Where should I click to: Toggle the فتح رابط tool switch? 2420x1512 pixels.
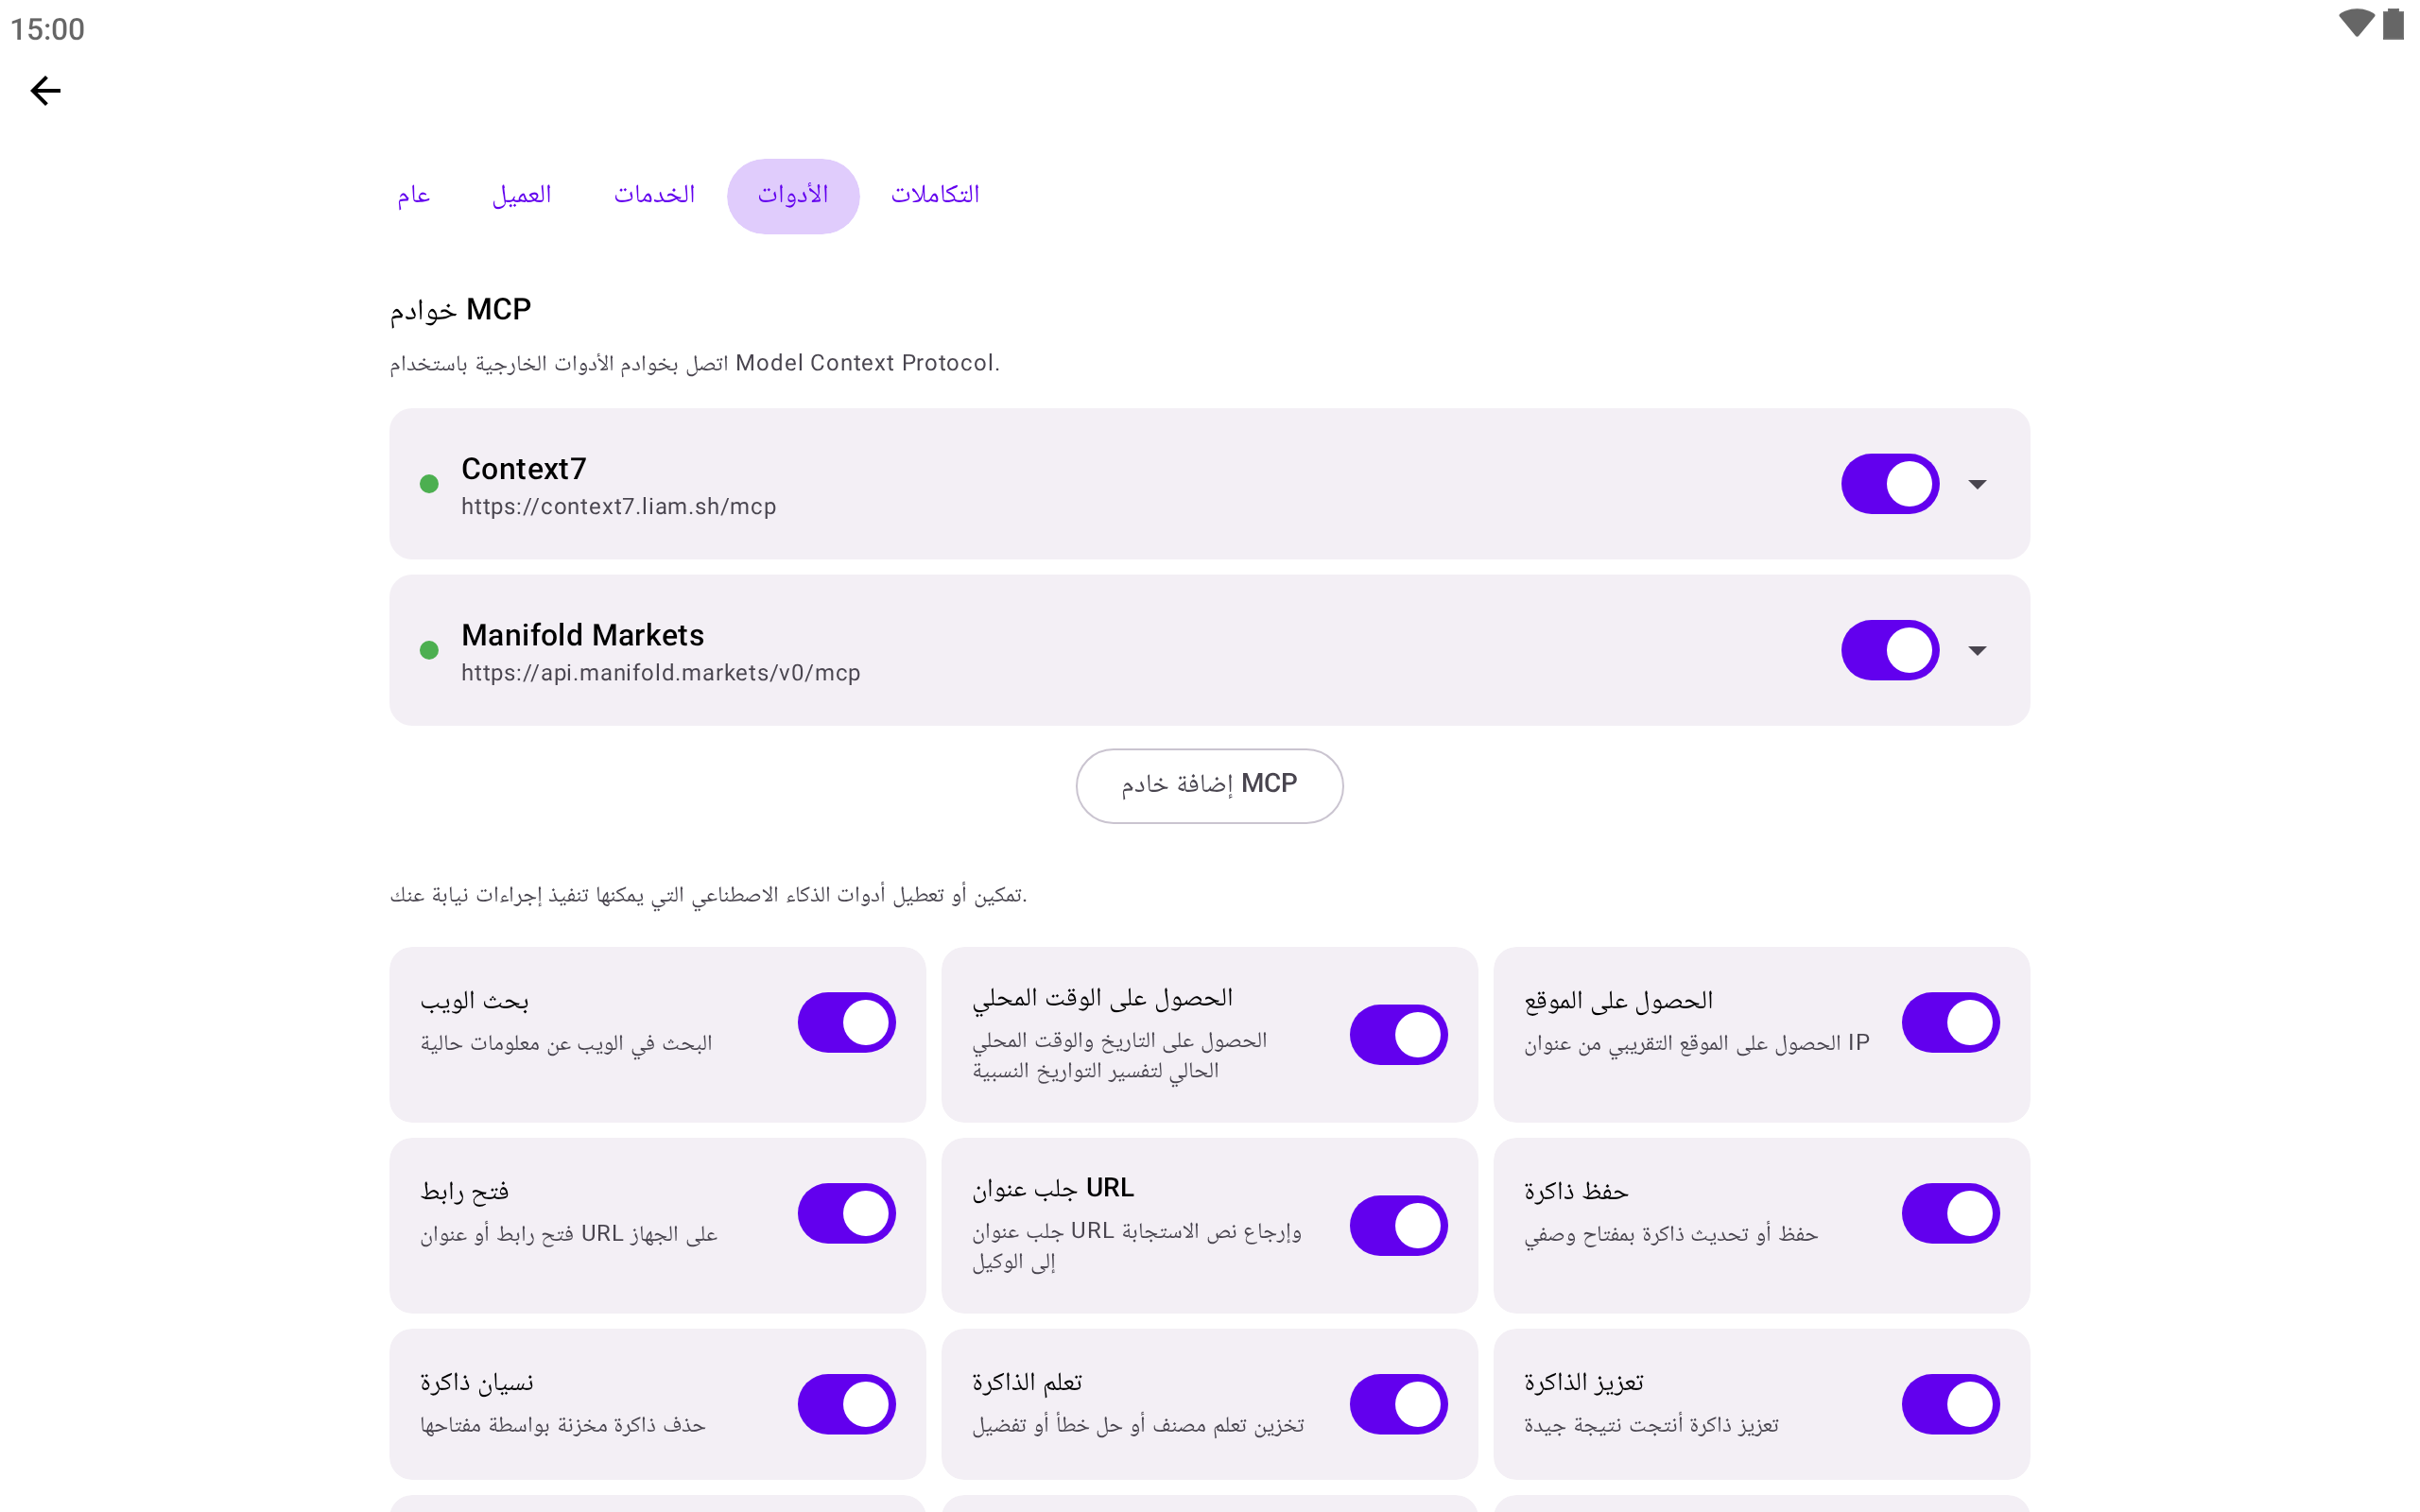(846, 1213)
